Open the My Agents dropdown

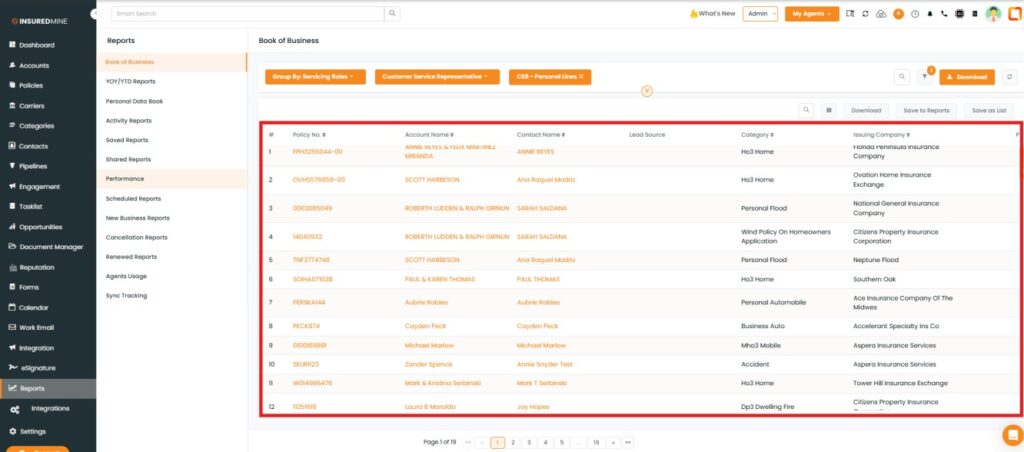click(811, 14)
